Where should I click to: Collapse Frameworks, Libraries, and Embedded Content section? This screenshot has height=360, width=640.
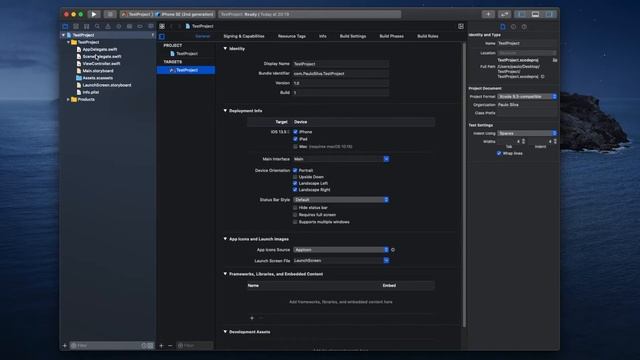click(x=225, y=274)
